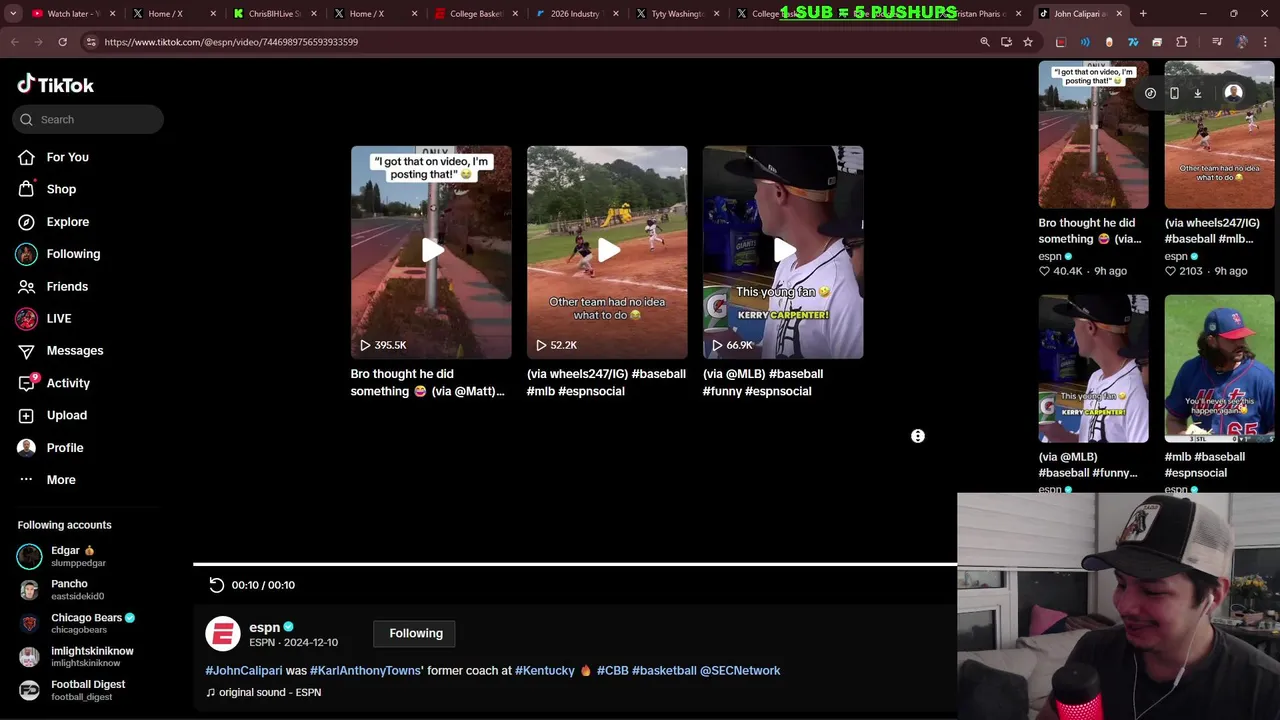Image resolution: width=1280 pixels, height=720 pixels.
Task: Toggle the Following button for espn
Action: (416, 633)
